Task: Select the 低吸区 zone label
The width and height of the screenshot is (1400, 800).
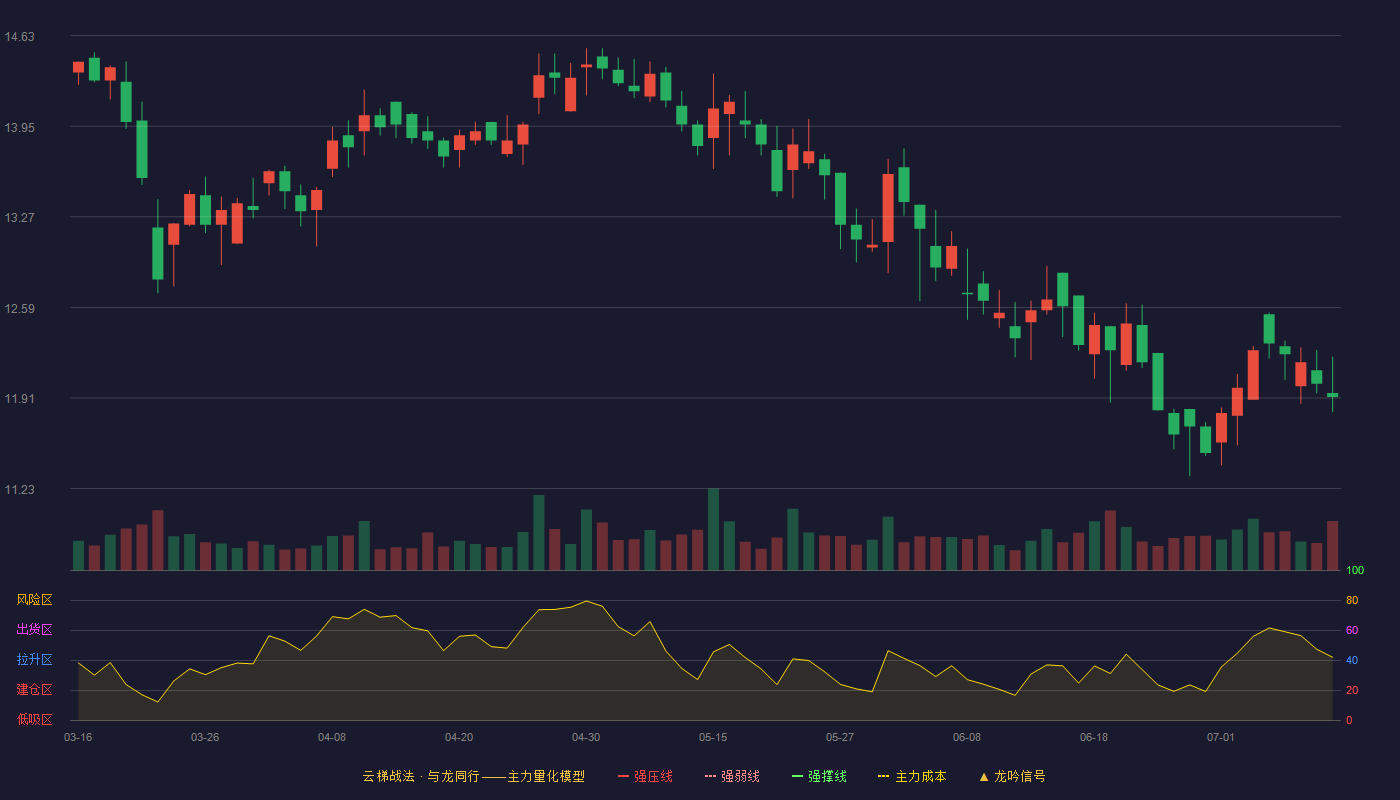Action: (34, 719)
